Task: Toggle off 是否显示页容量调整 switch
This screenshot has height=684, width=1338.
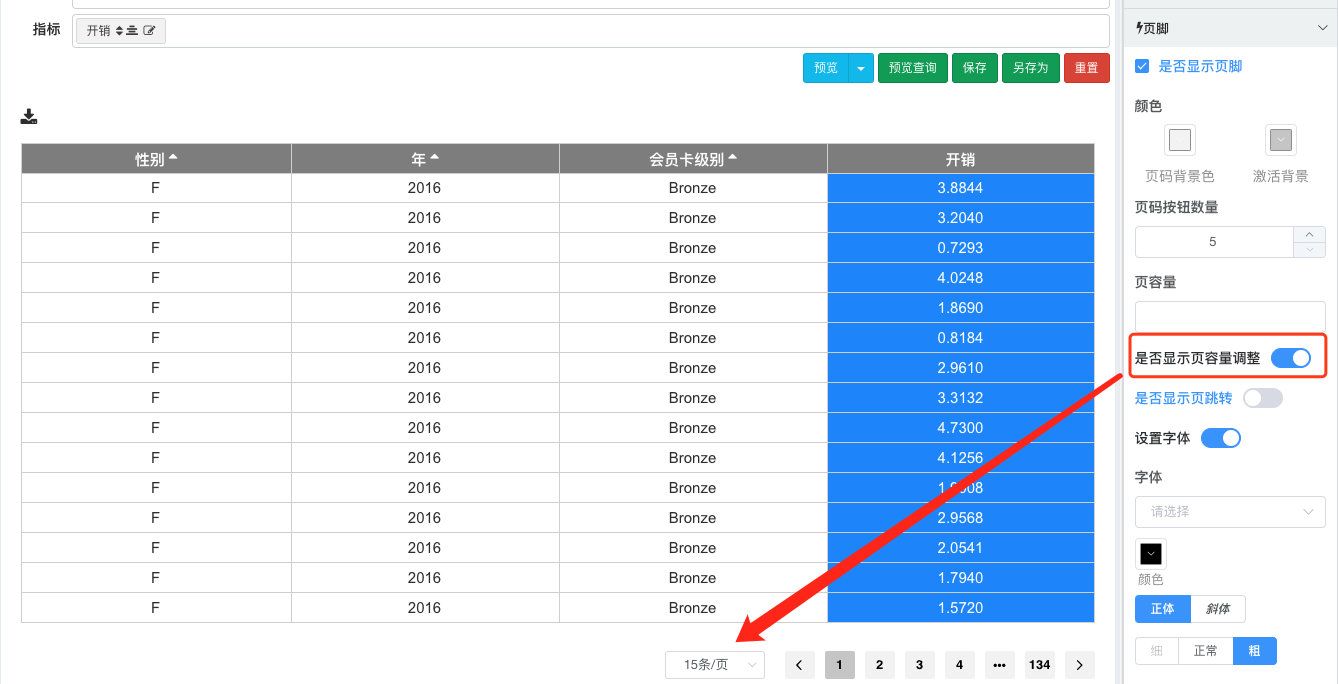Action: [x=1291, y=358]
